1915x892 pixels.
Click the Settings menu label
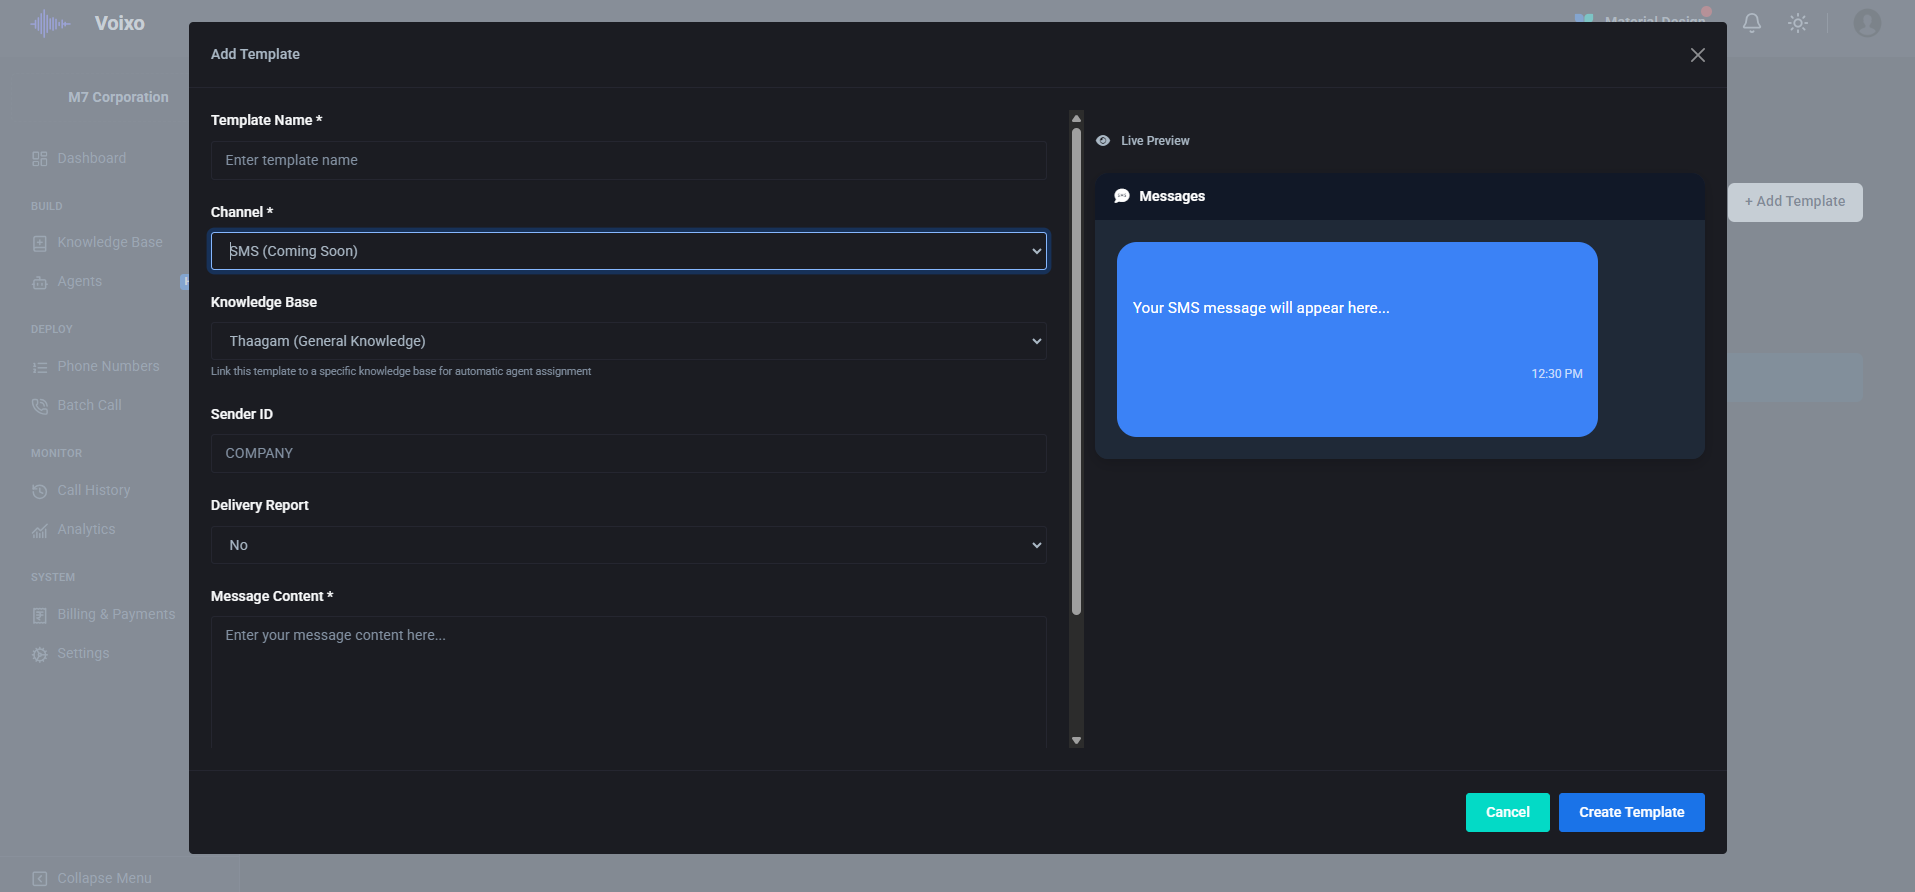[x=83, y=653]
